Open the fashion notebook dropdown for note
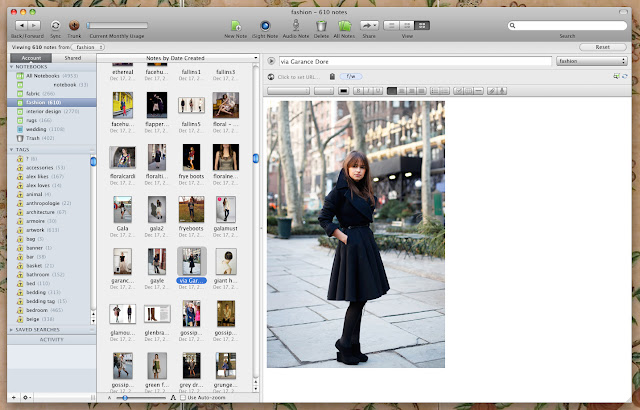This screenshot has height=410, width=640. coord(592,61)
